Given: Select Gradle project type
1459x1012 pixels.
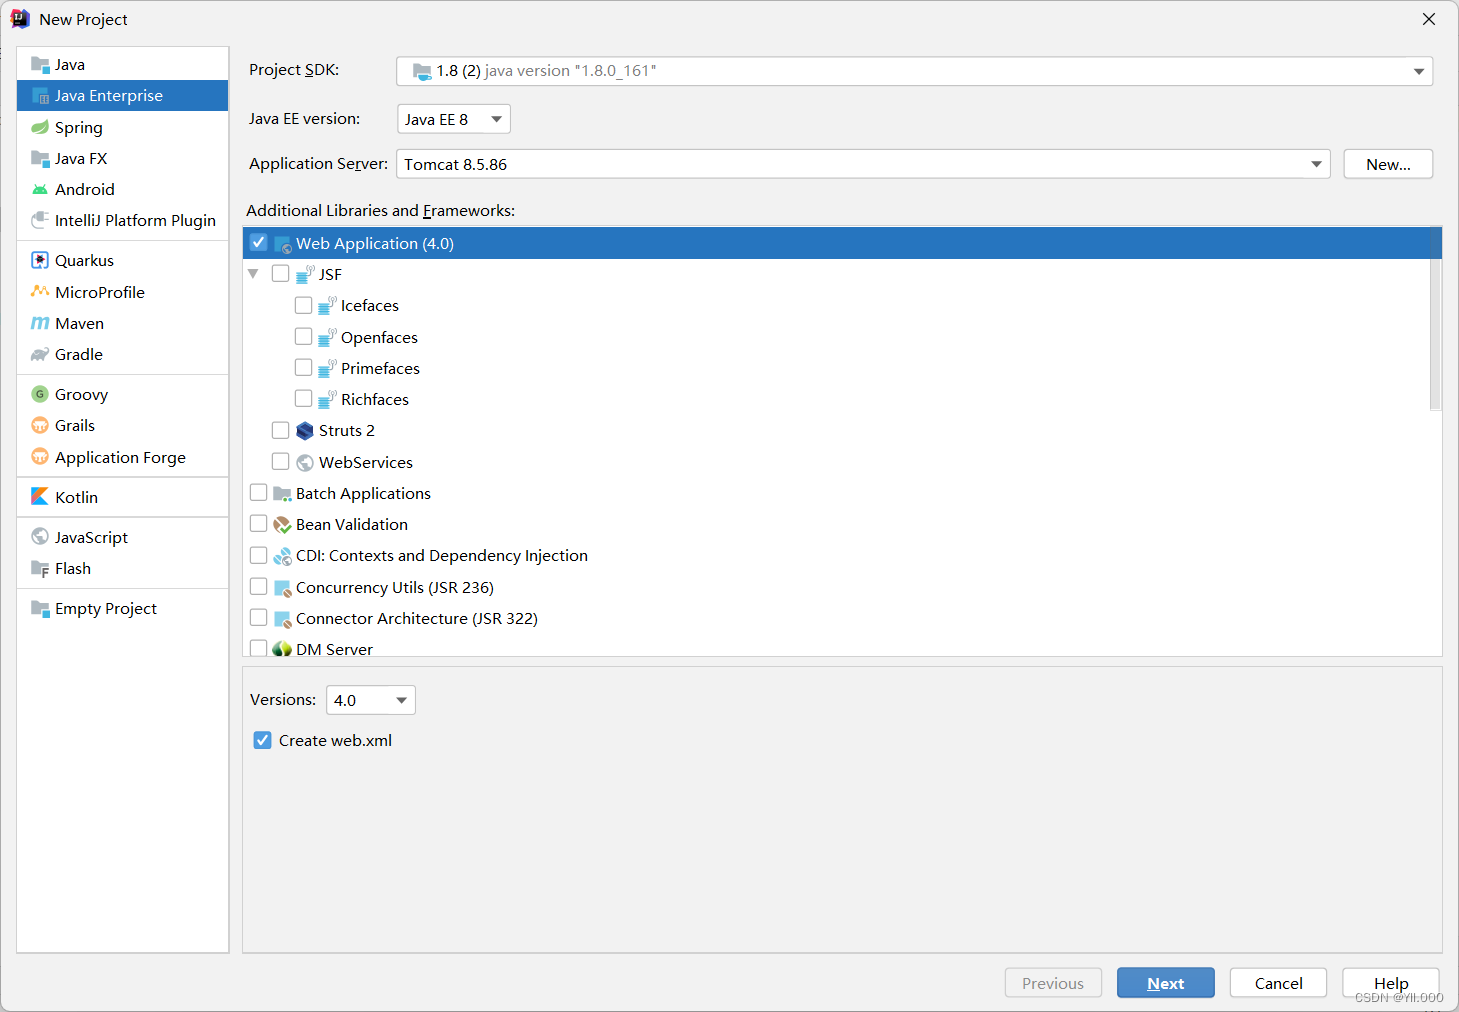Looking at the screenshot, I should (x=123, y=354).
